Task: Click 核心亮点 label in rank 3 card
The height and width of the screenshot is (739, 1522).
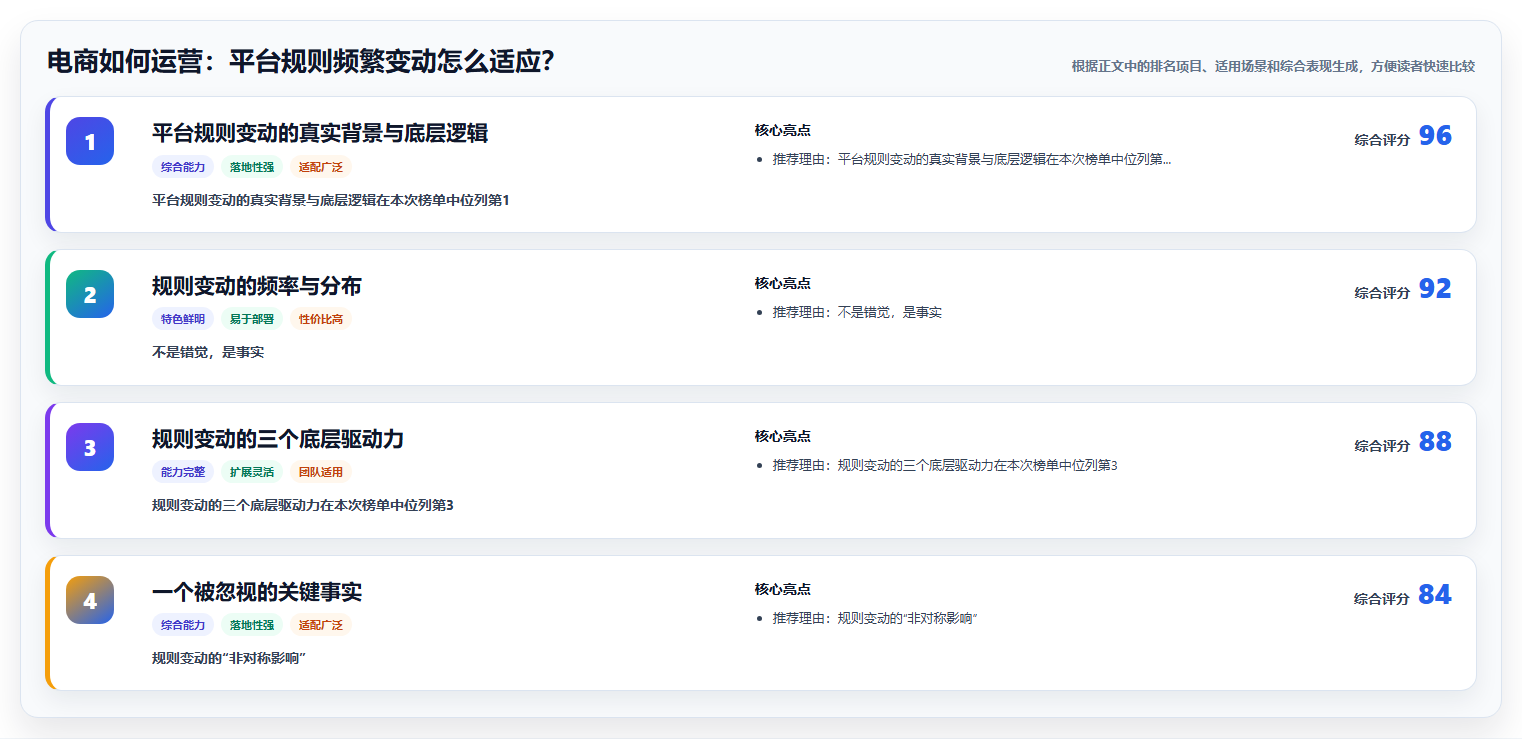Action: [x=782, y=436]
